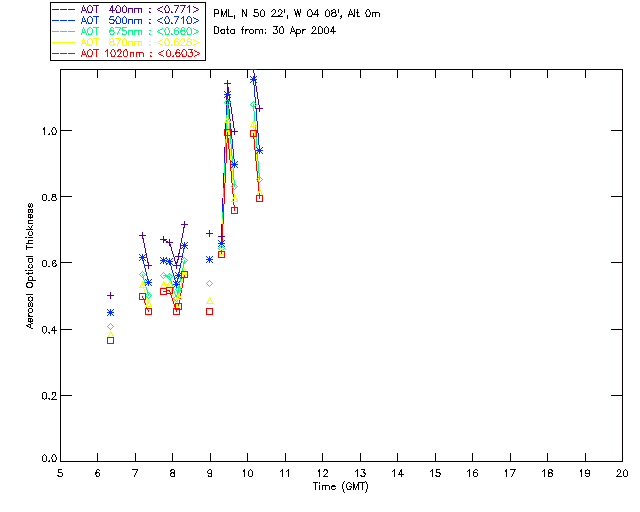
Task: Click the 12 tick label on time axis
Action: point(323,473)
